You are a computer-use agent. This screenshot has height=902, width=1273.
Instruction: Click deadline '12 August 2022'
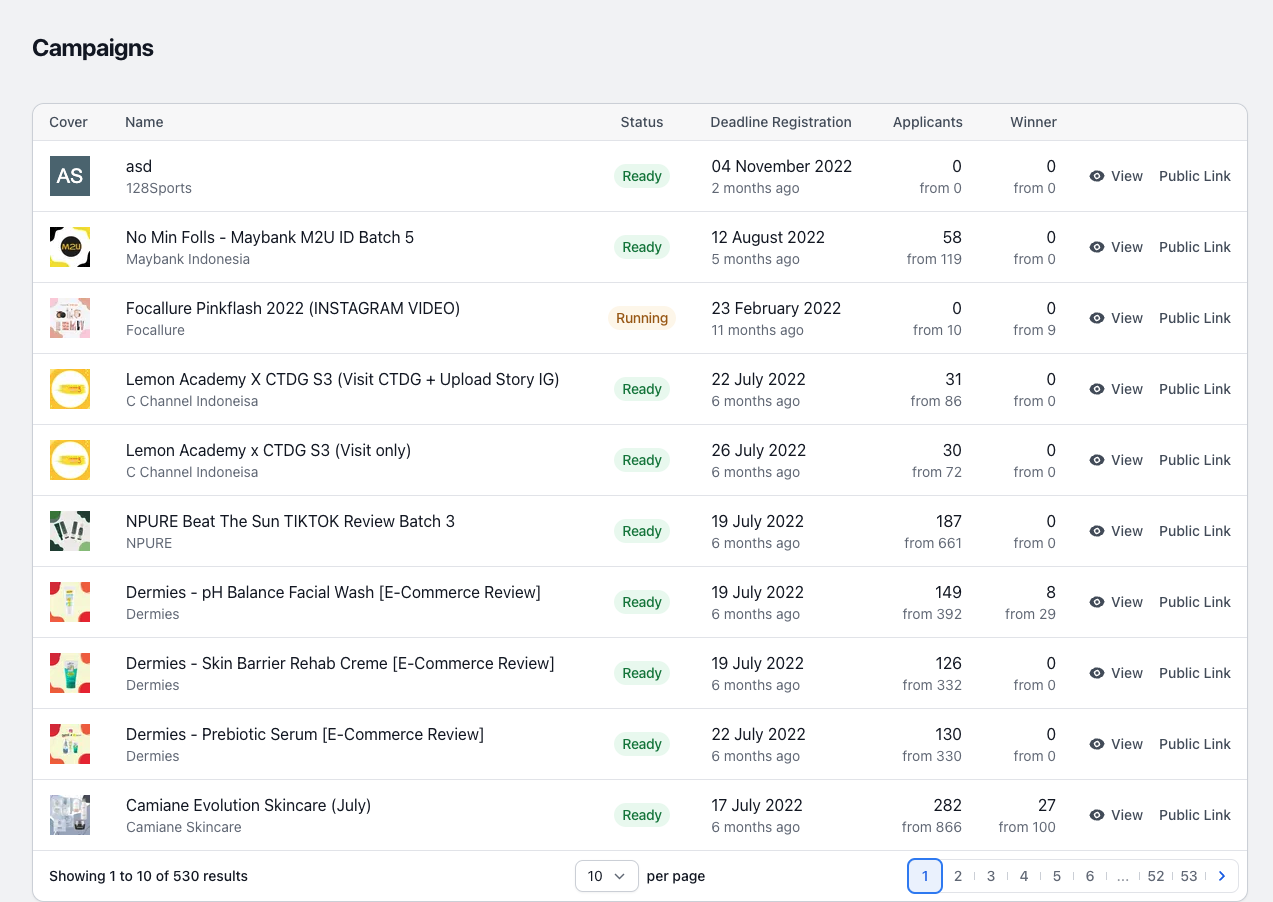point(768,237)
